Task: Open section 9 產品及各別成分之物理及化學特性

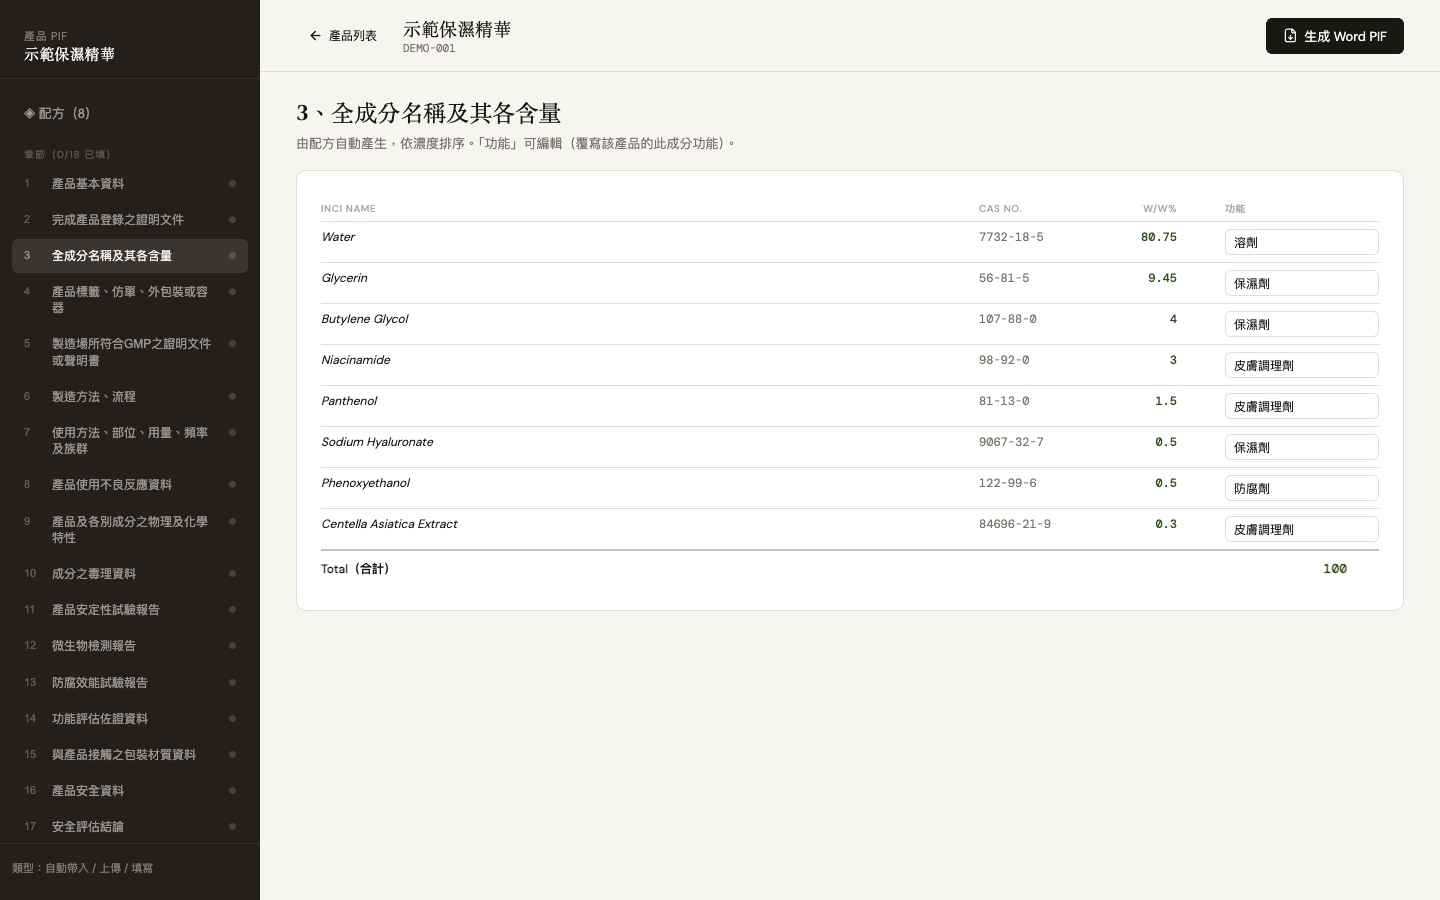Action: coord(130,530)
